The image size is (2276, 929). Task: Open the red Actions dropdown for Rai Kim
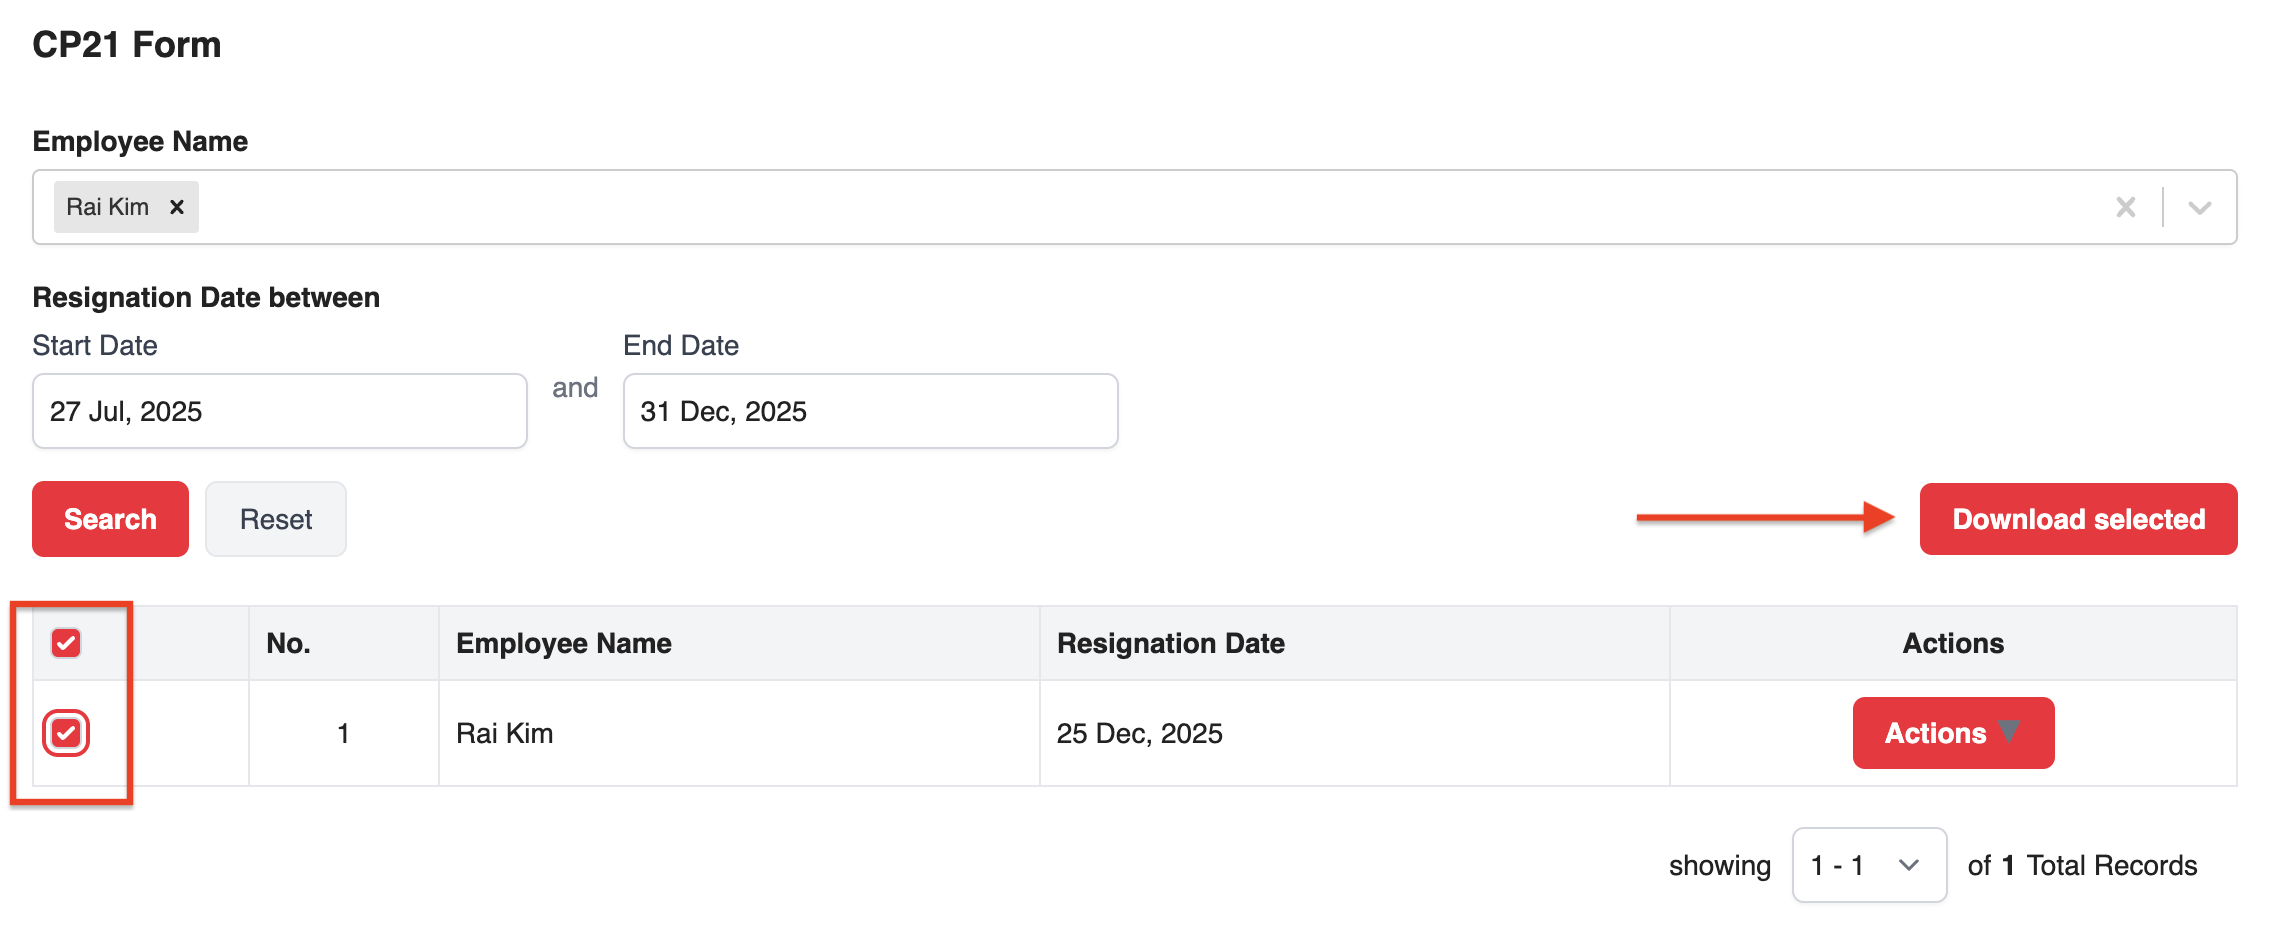click(x=1952, y=733)
